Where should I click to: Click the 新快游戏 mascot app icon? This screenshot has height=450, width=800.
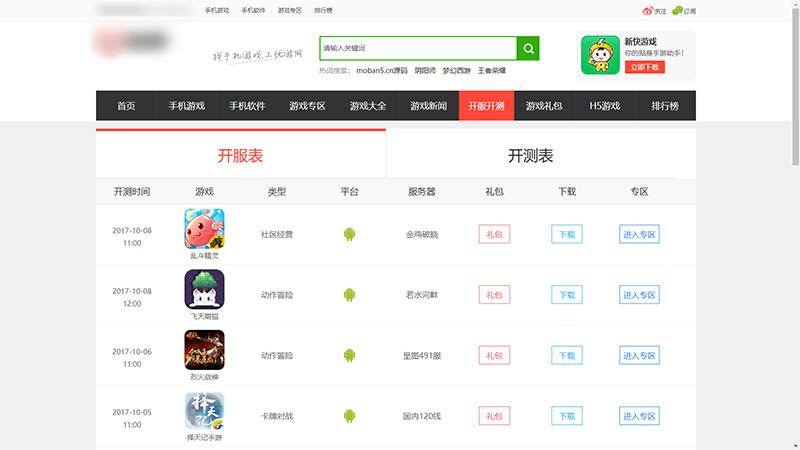tap(600, 55)
